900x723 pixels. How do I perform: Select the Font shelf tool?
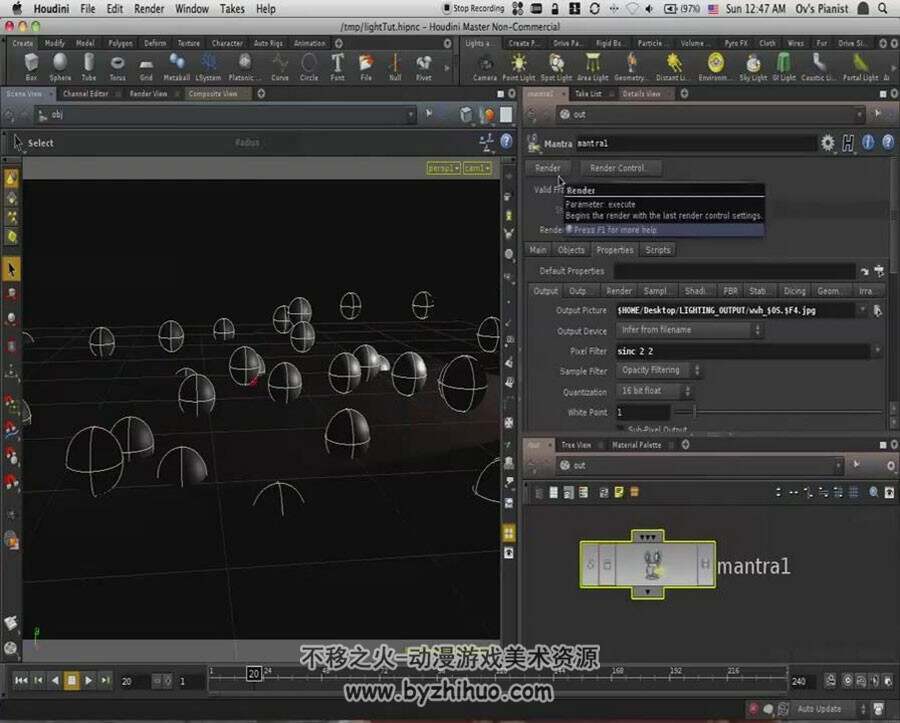[x=338, y=67]
